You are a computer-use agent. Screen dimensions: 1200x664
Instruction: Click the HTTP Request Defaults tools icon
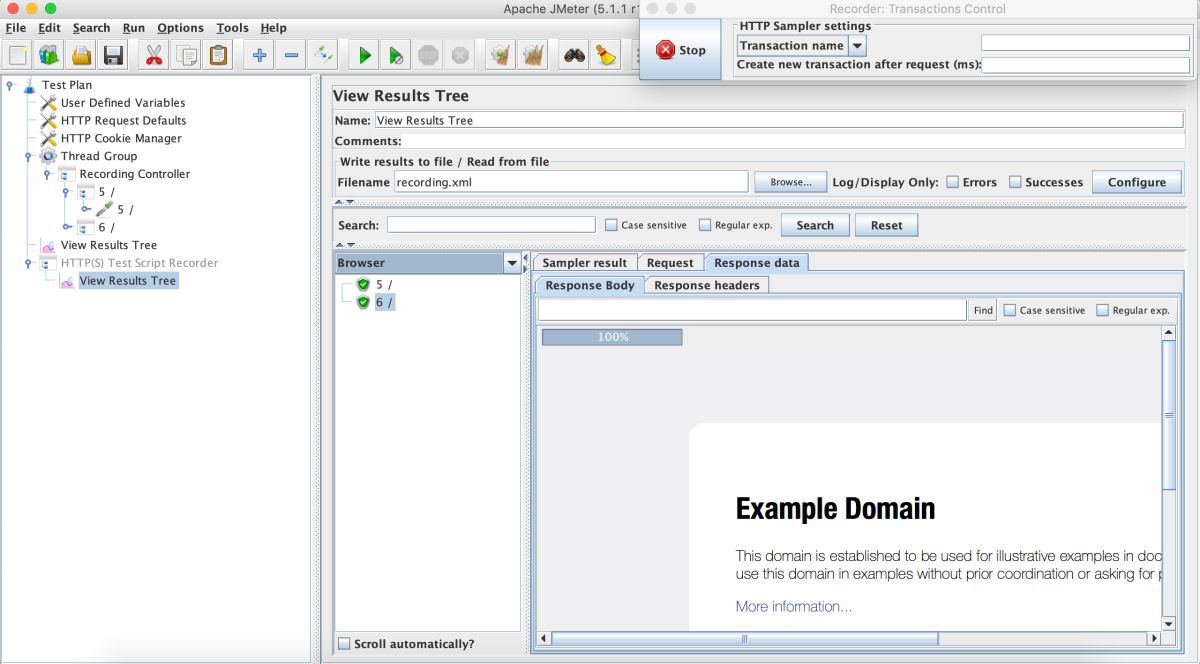pyautogui.click(x=48, y=121)
